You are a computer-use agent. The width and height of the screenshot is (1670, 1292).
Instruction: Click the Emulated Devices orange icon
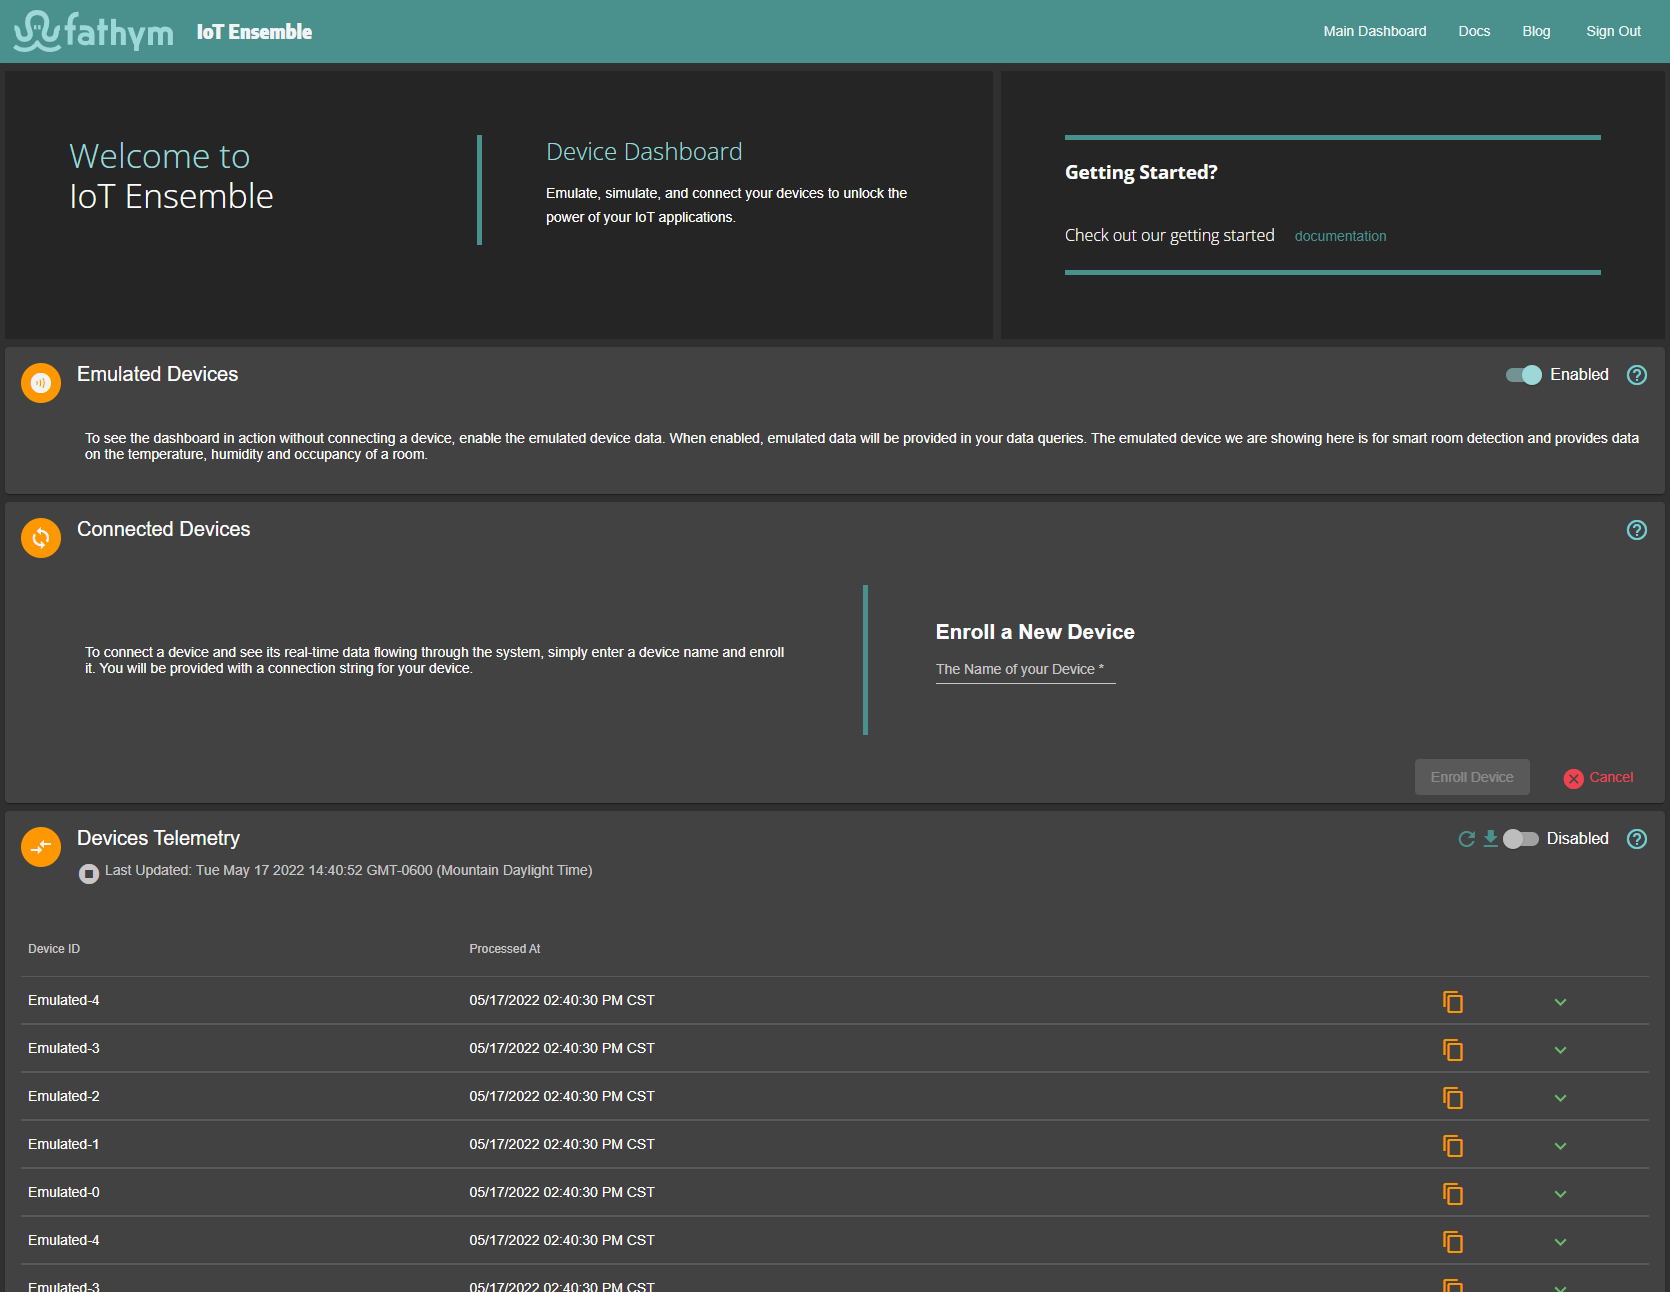click(41, 383)
